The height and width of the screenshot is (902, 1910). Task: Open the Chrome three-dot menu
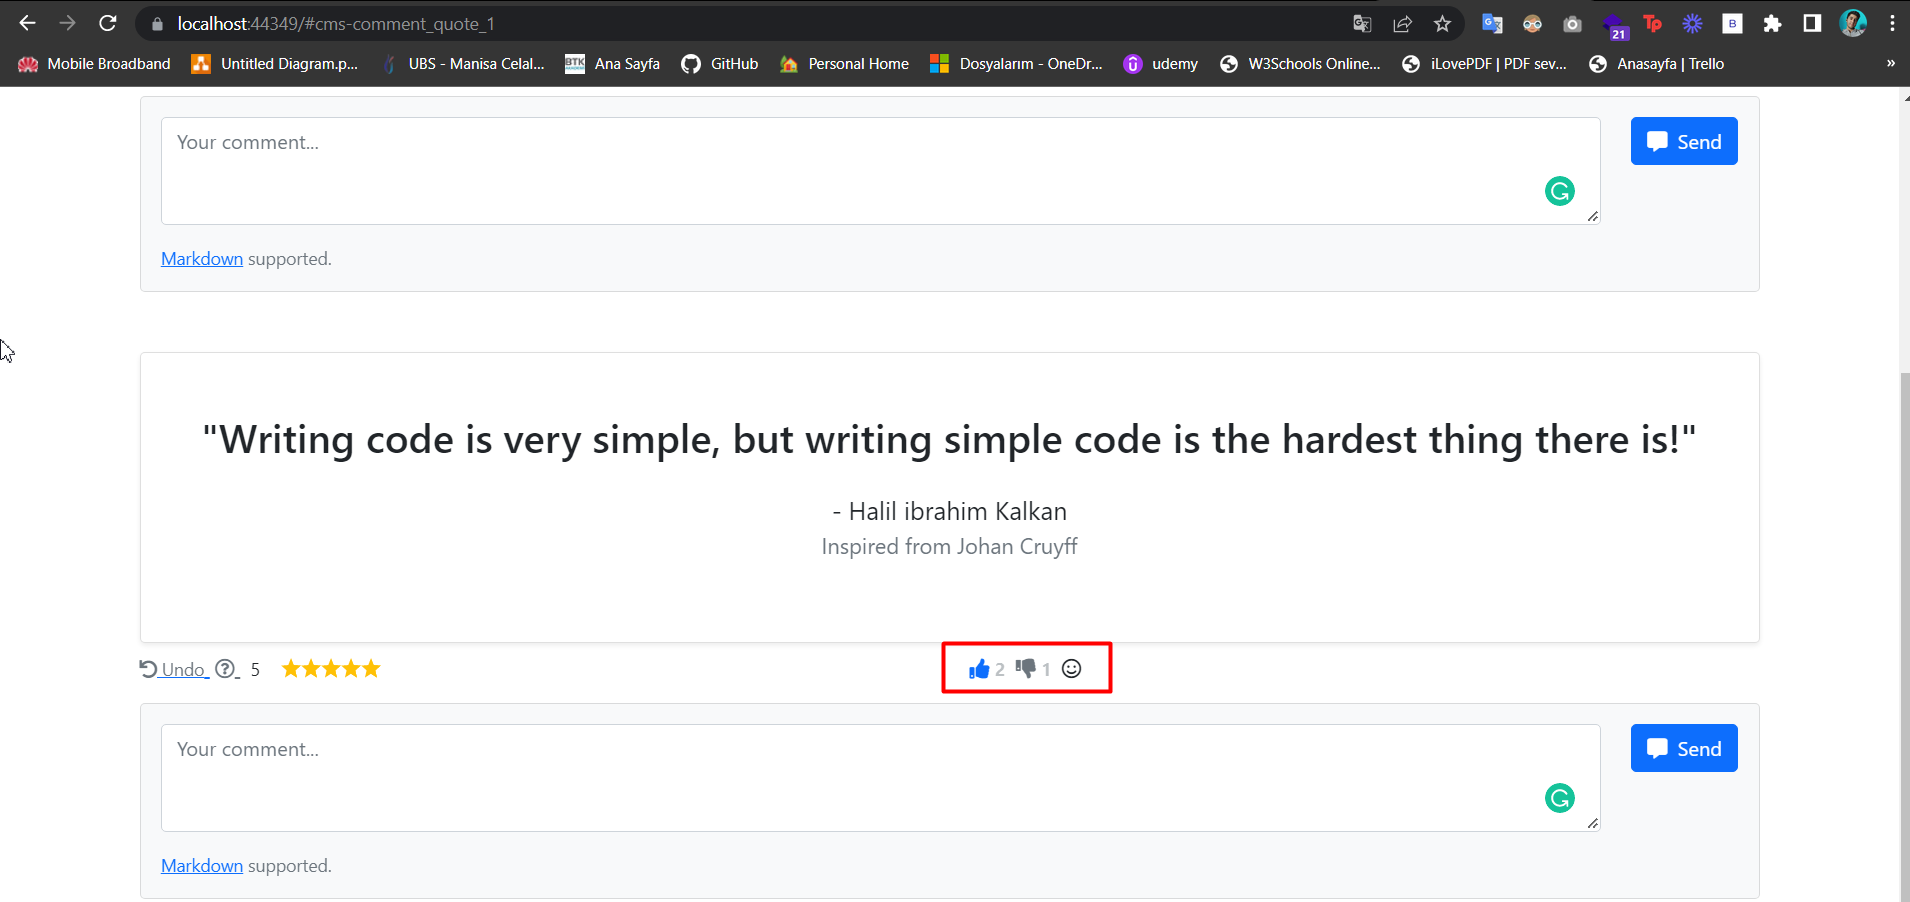coord(1893,23)
